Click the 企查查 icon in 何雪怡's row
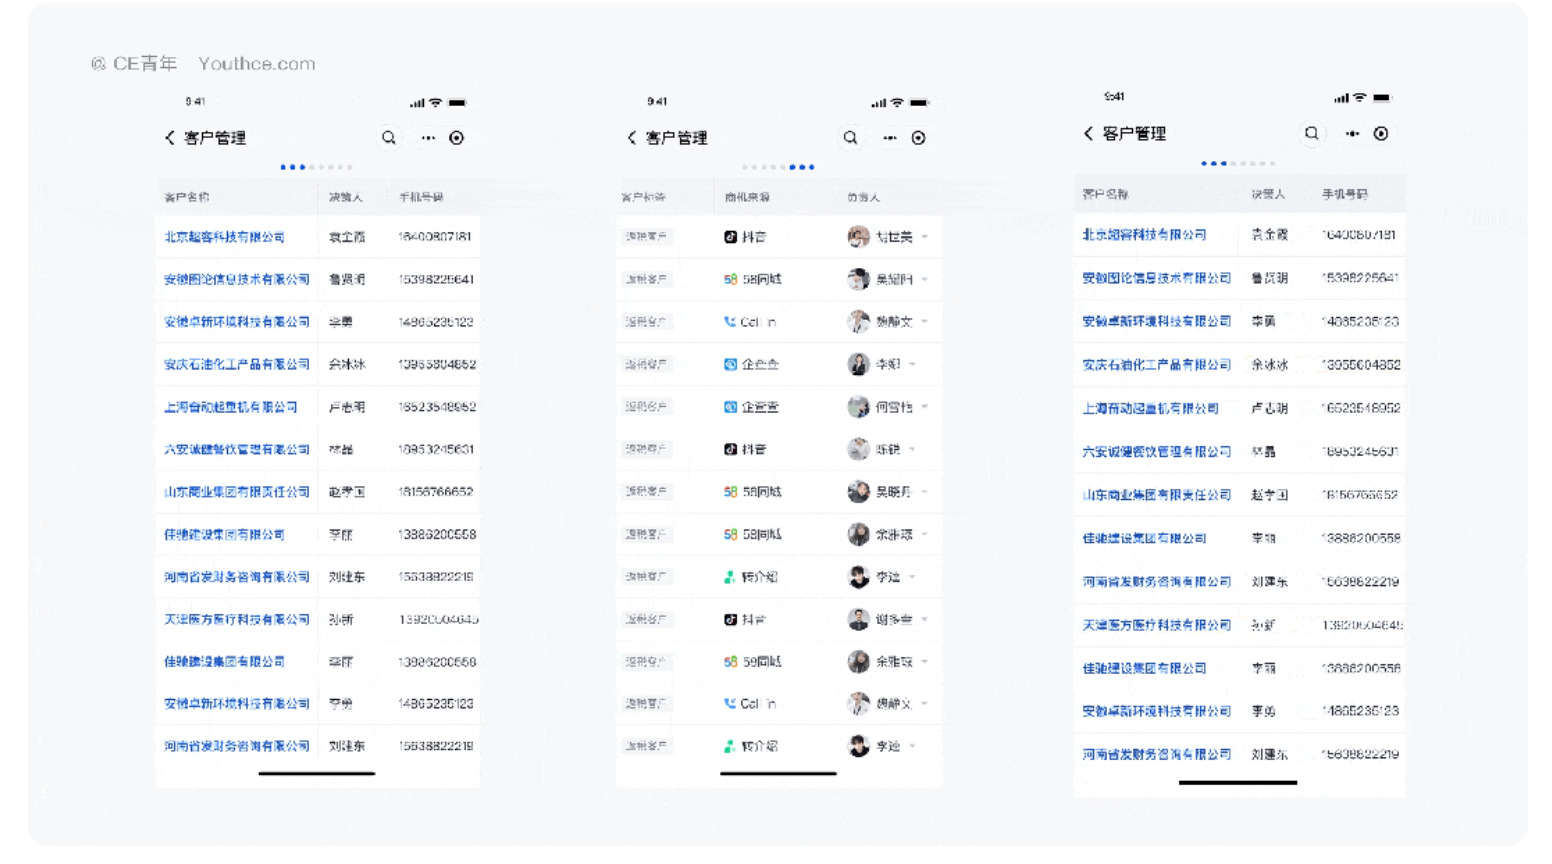Viewport: 1552px width, 864px height. [730, 407]
